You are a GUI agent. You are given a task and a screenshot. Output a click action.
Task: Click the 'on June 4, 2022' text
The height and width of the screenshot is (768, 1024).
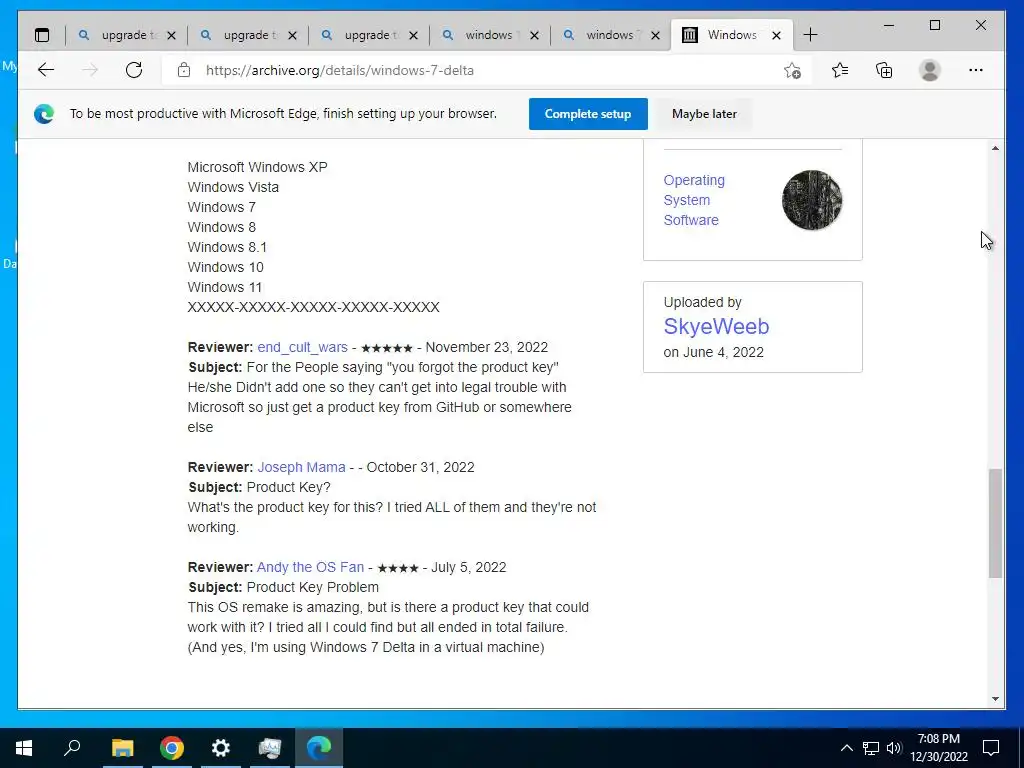pyautogui.click(x=713, y=352)
